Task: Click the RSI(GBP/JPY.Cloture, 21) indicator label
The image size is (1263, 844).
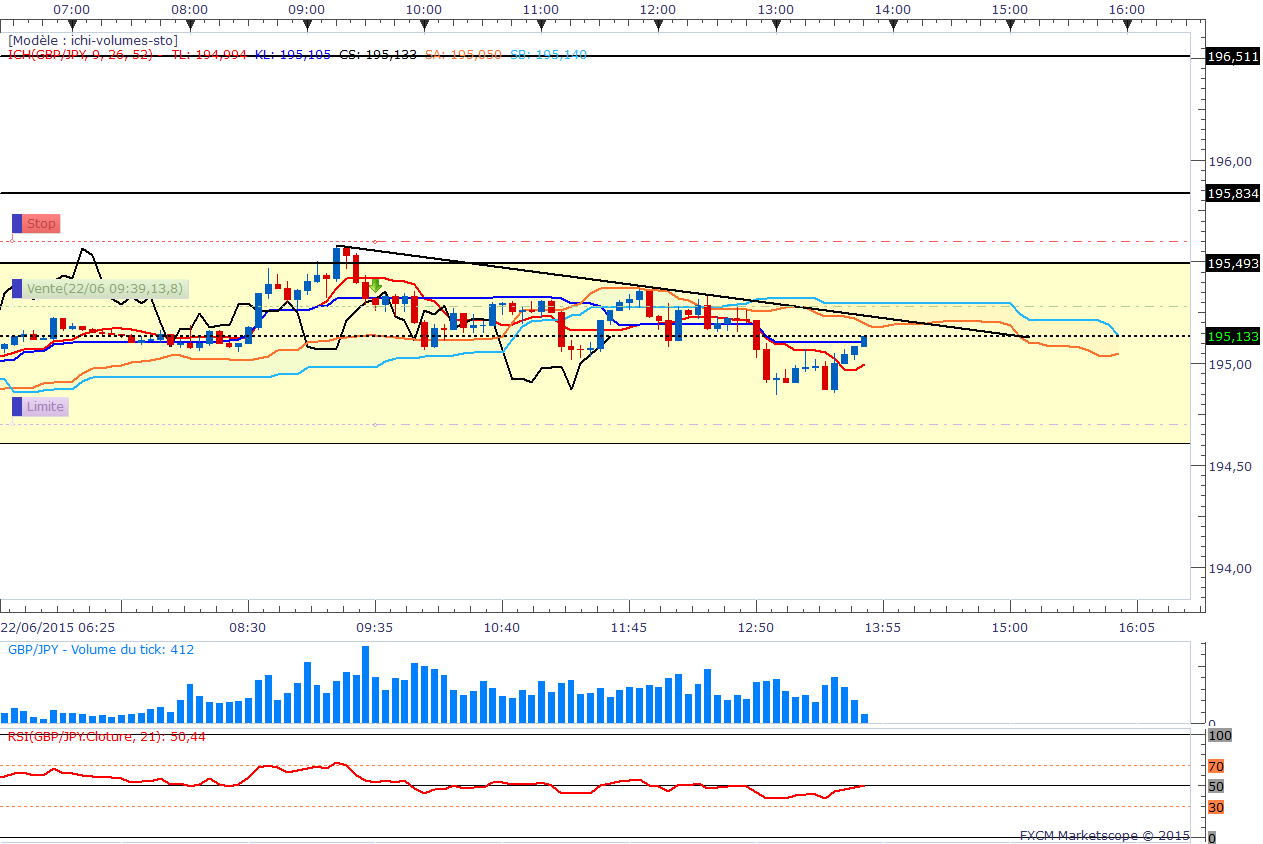Action: tap(107, 736)
